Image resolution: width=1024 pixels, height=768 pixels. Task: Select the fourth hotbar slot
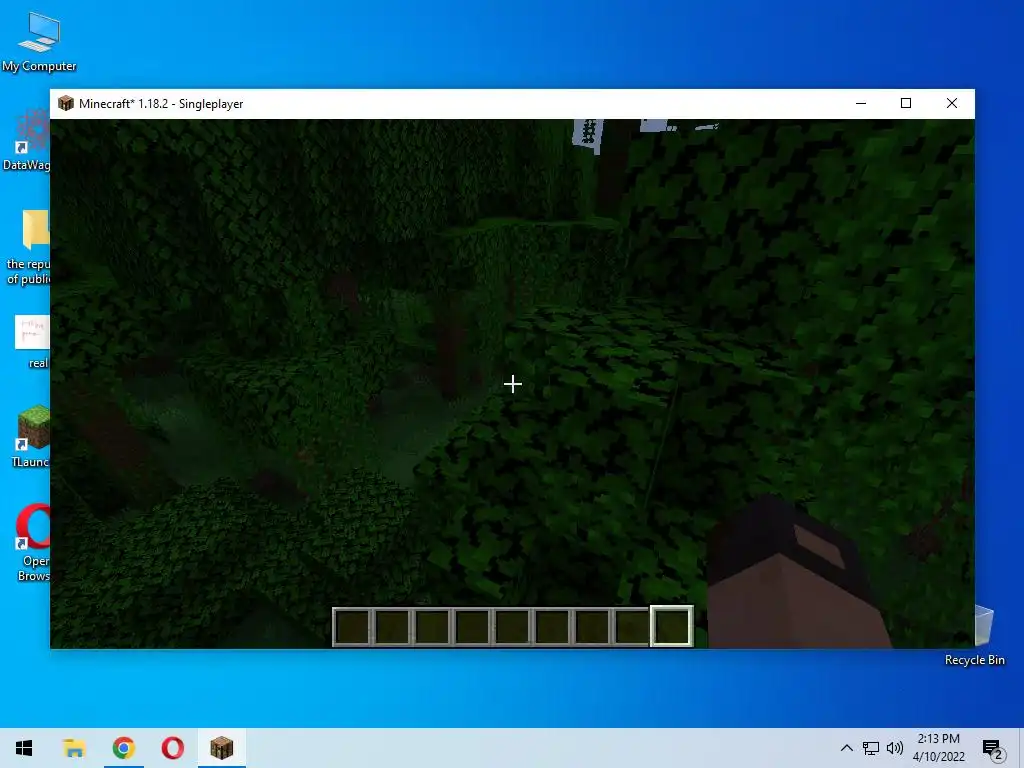click(472, 626)
